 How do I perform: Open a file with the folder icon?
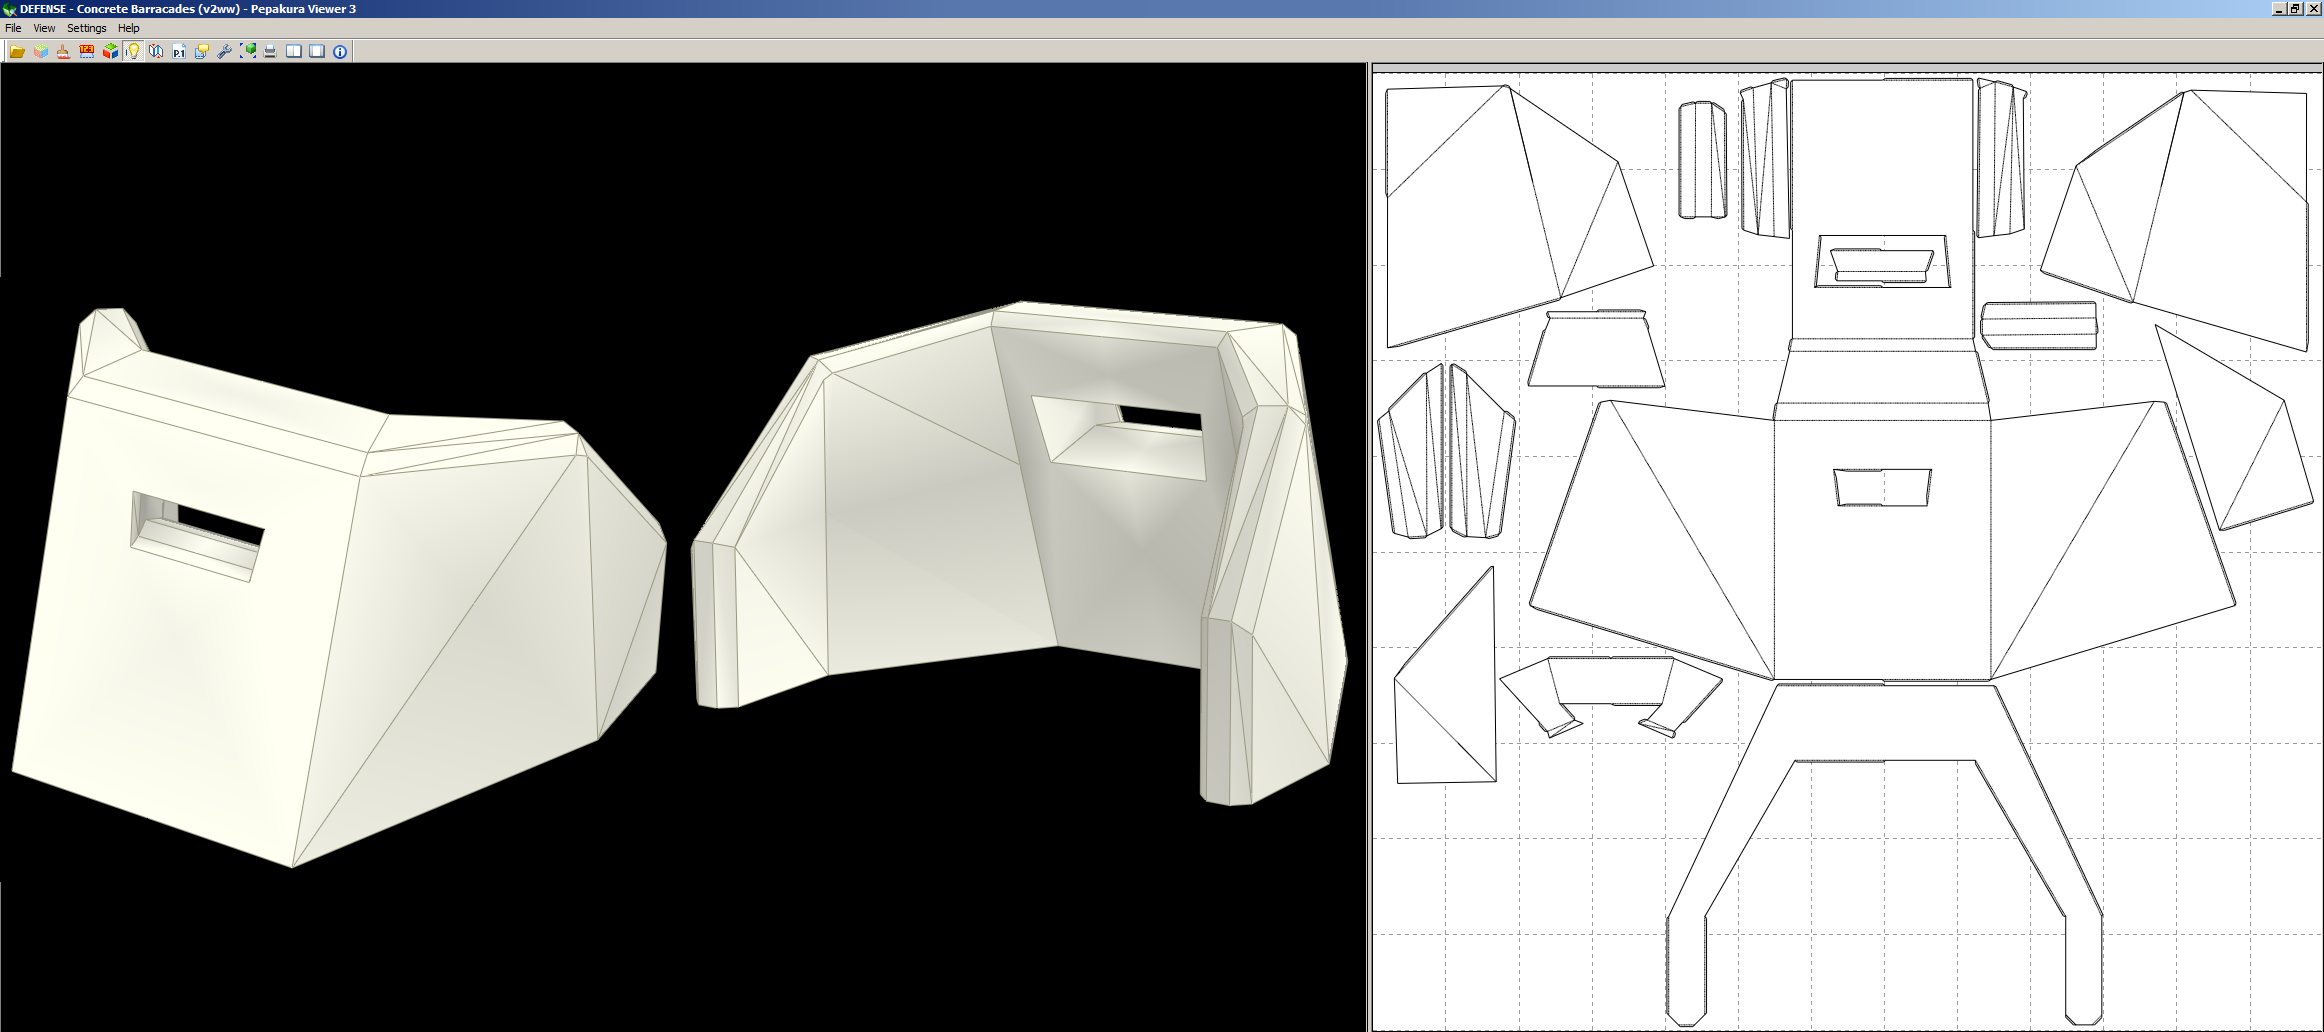click(17, 51)
